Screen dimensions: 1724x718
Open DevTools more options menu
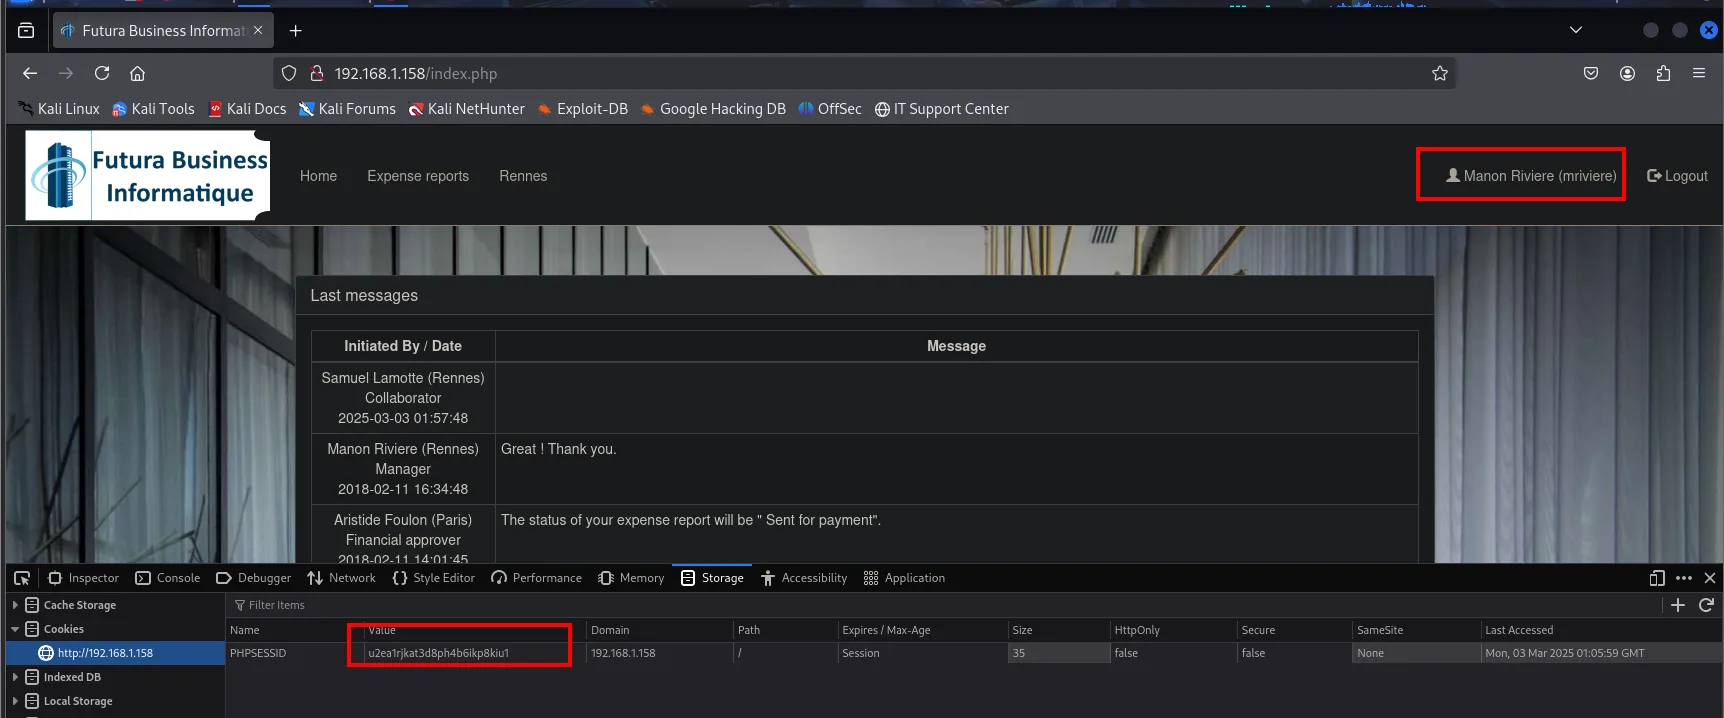click(1684, 578)
